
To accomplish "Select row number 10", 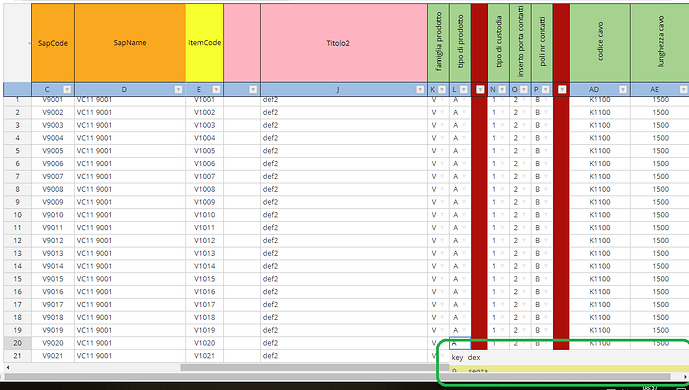I will [18, 215].
